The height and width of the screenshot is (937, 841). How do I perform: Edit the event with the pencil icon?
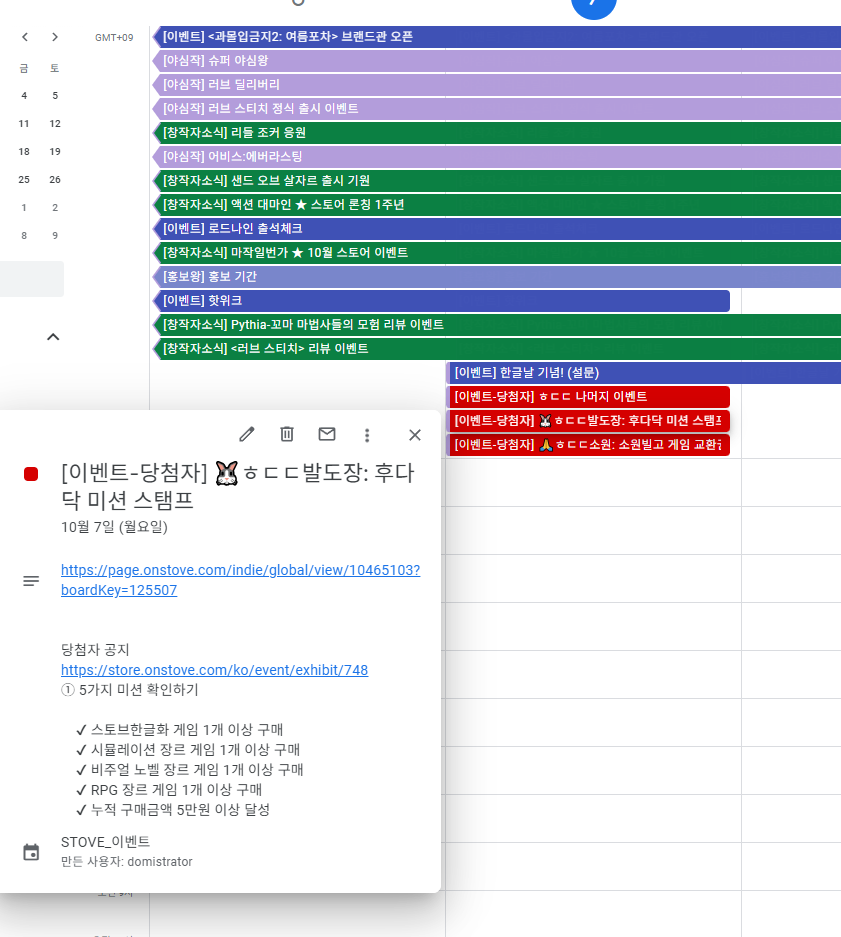click(x=247, y=434)
